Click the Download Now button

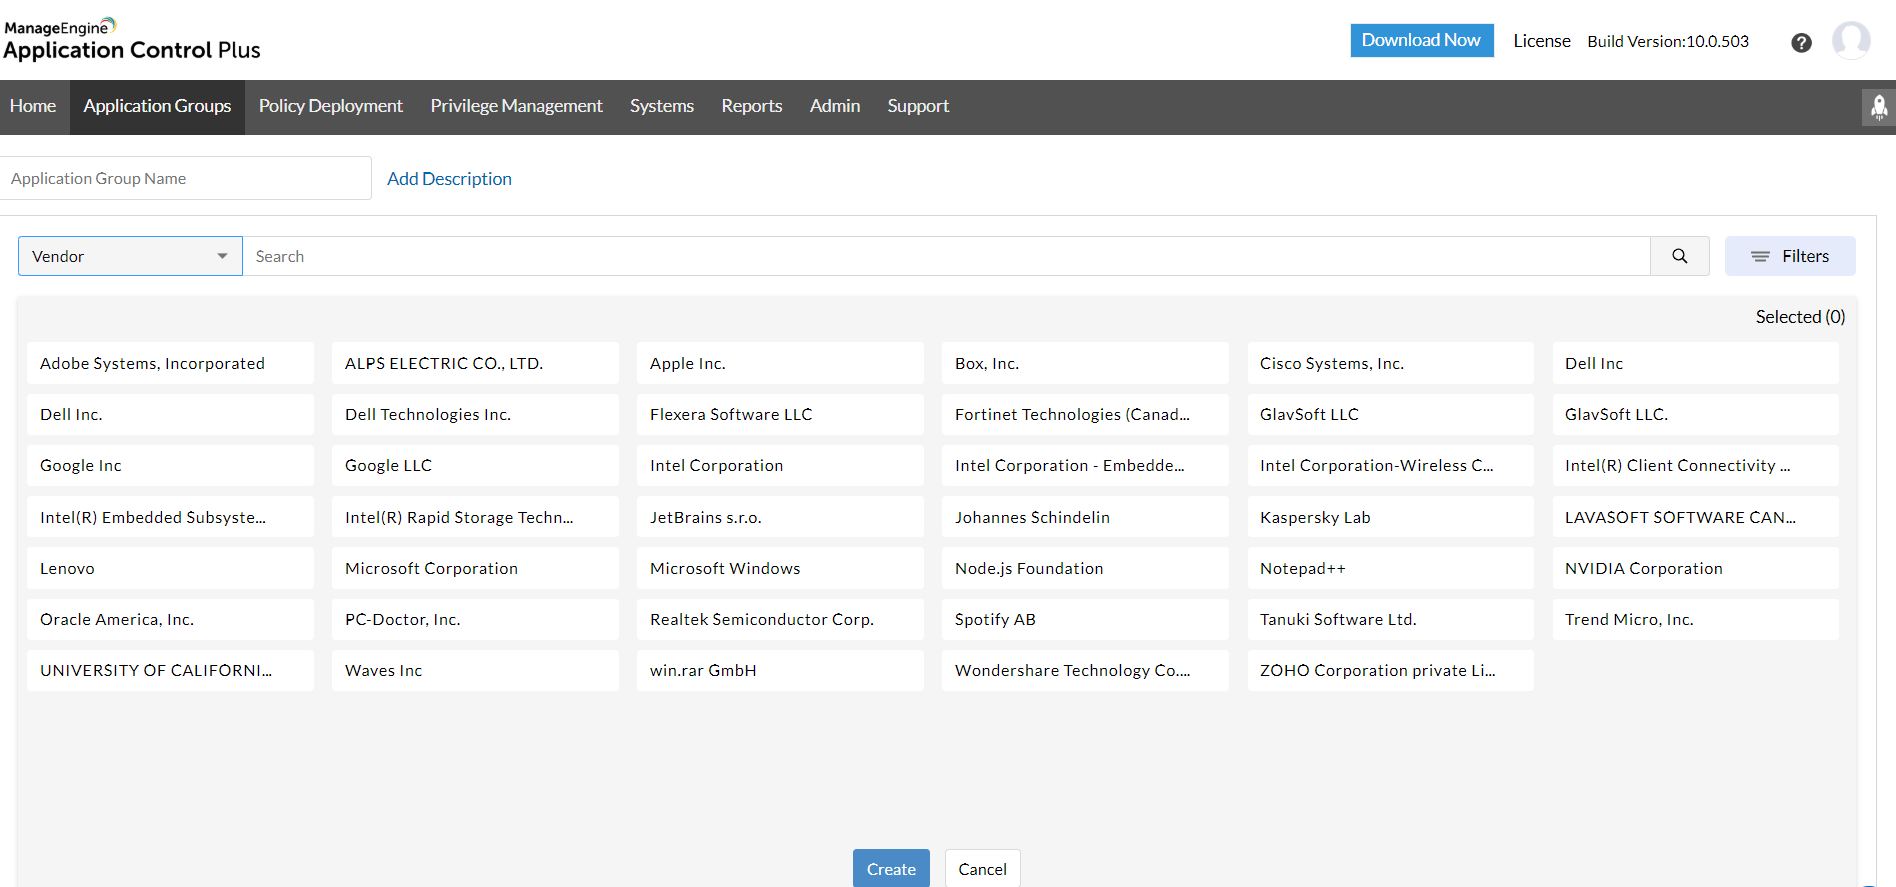[1420, 40]
